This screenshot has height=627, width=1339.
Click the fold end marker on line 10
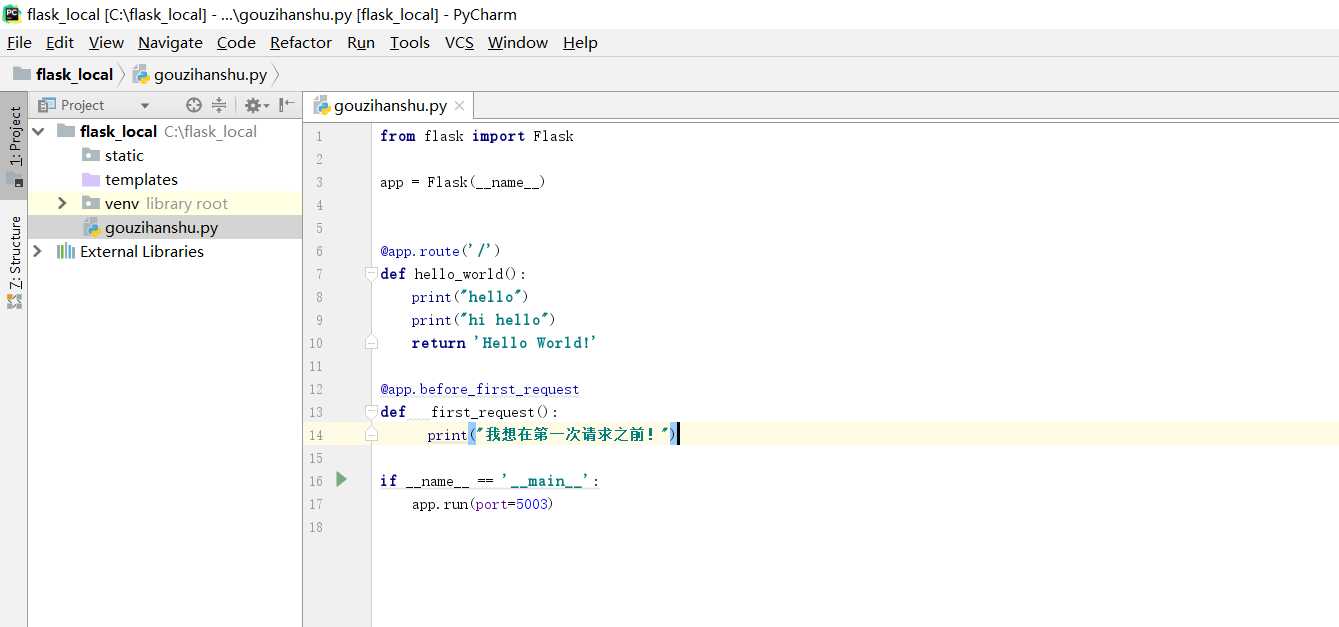pyautogui.click(x=371, y=342)
